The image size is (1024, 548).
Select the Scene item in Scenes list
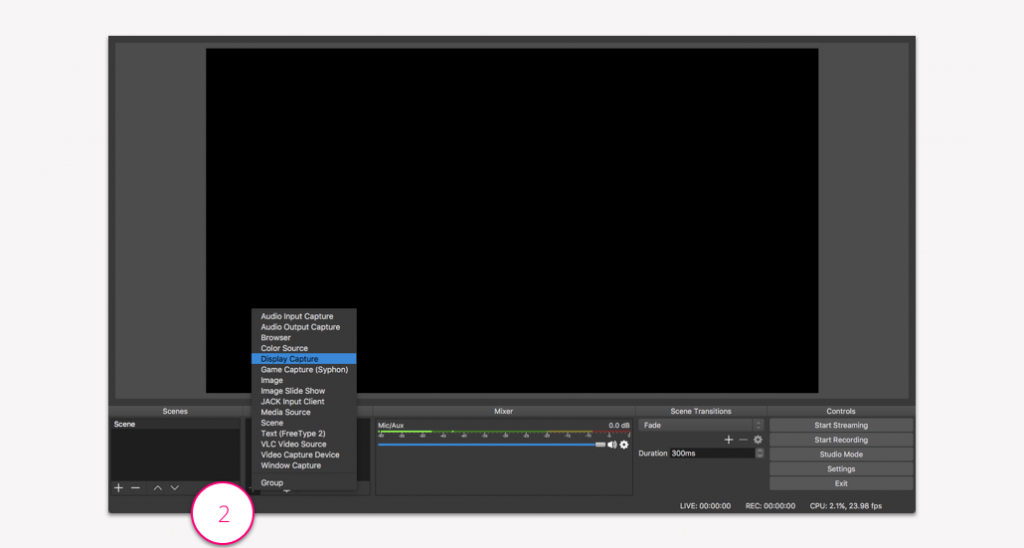(175, 425)
